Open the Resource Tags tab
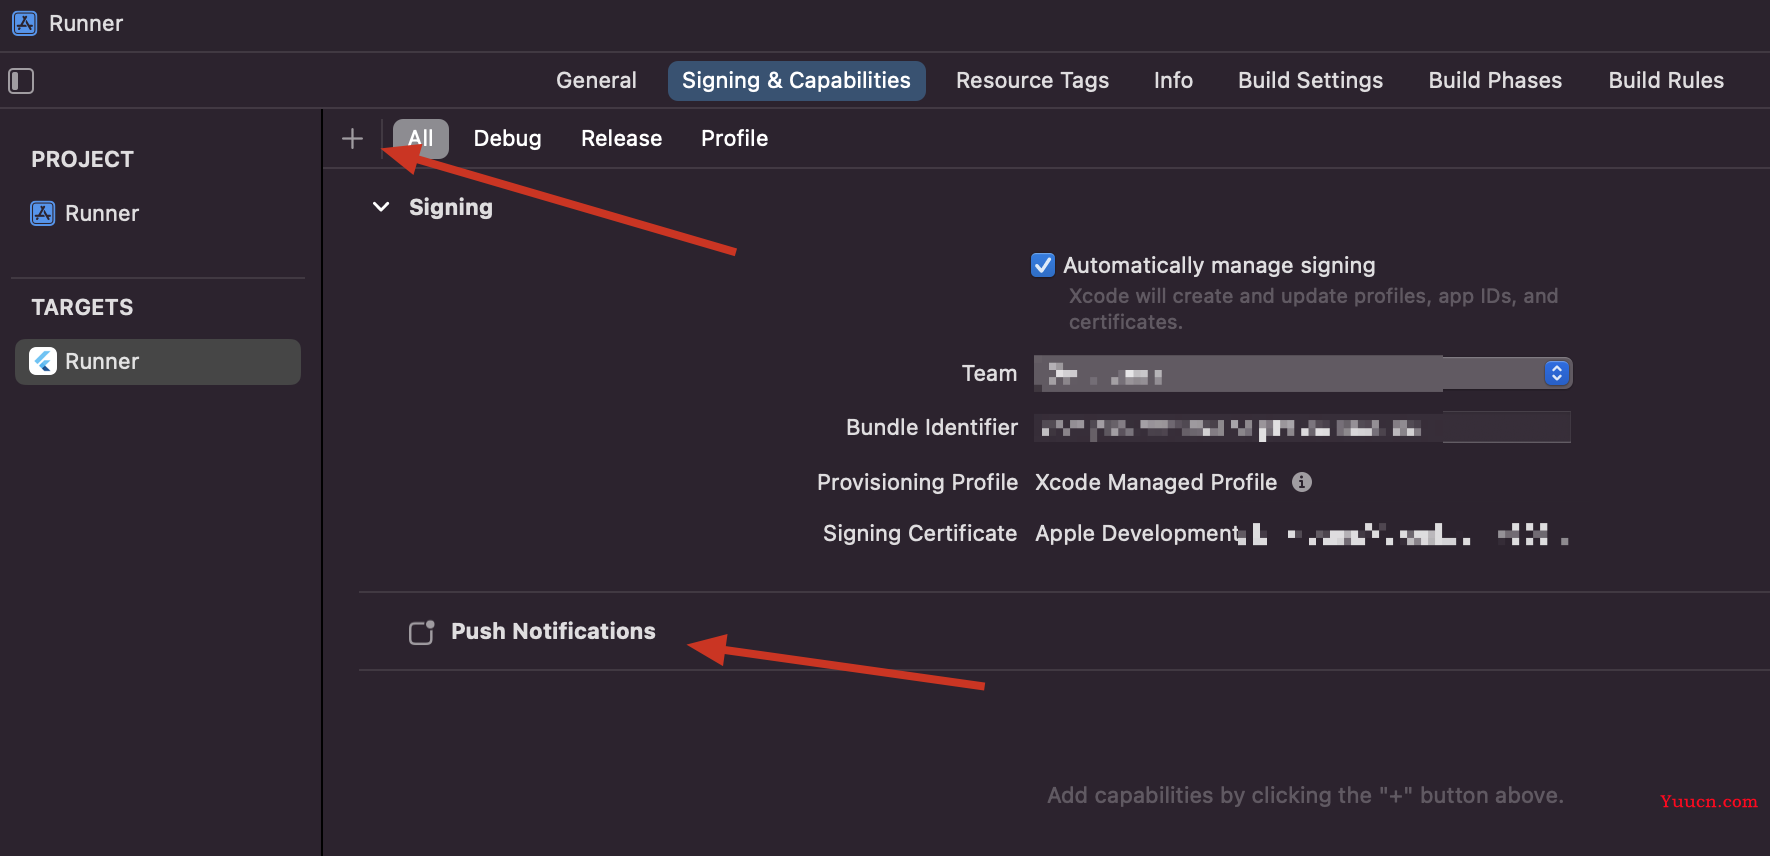Image resolution: width=1770 pixels, height=856 pixels. [1032, 80]
